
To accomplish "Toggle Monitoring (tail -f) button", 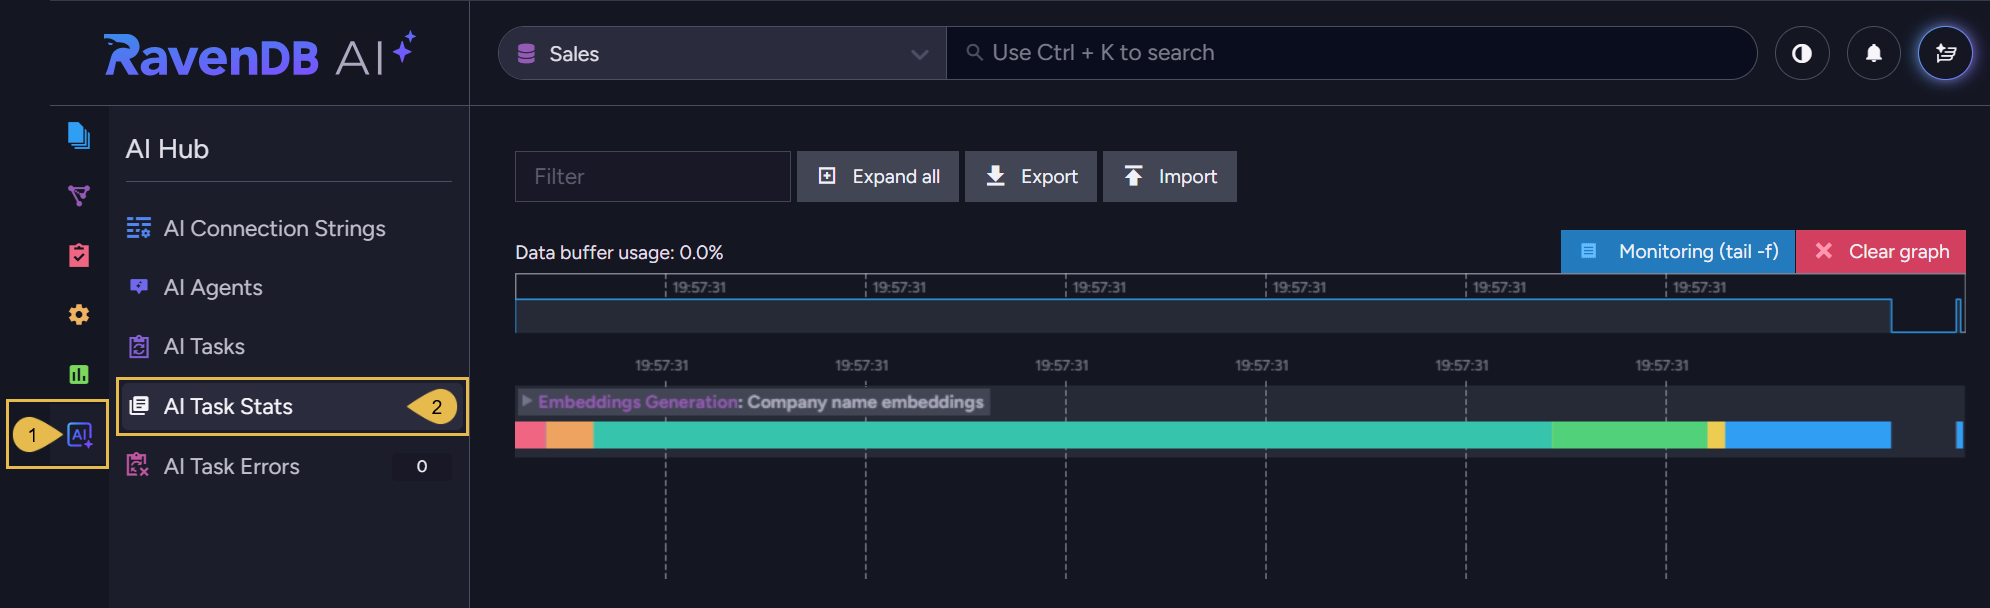I will 1678,252.
